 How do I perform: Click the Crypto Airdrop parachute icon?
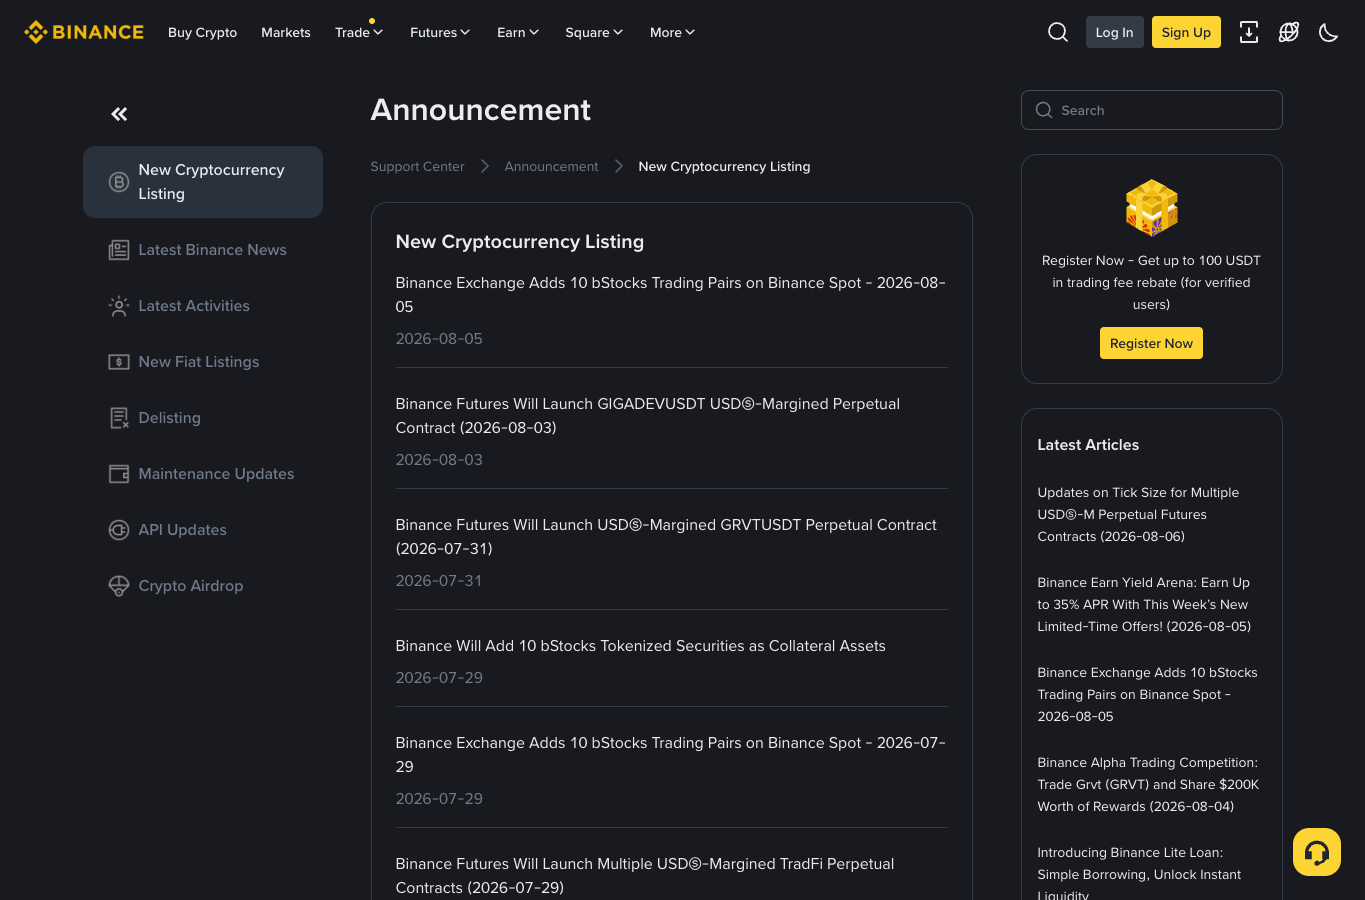(119, 586)
